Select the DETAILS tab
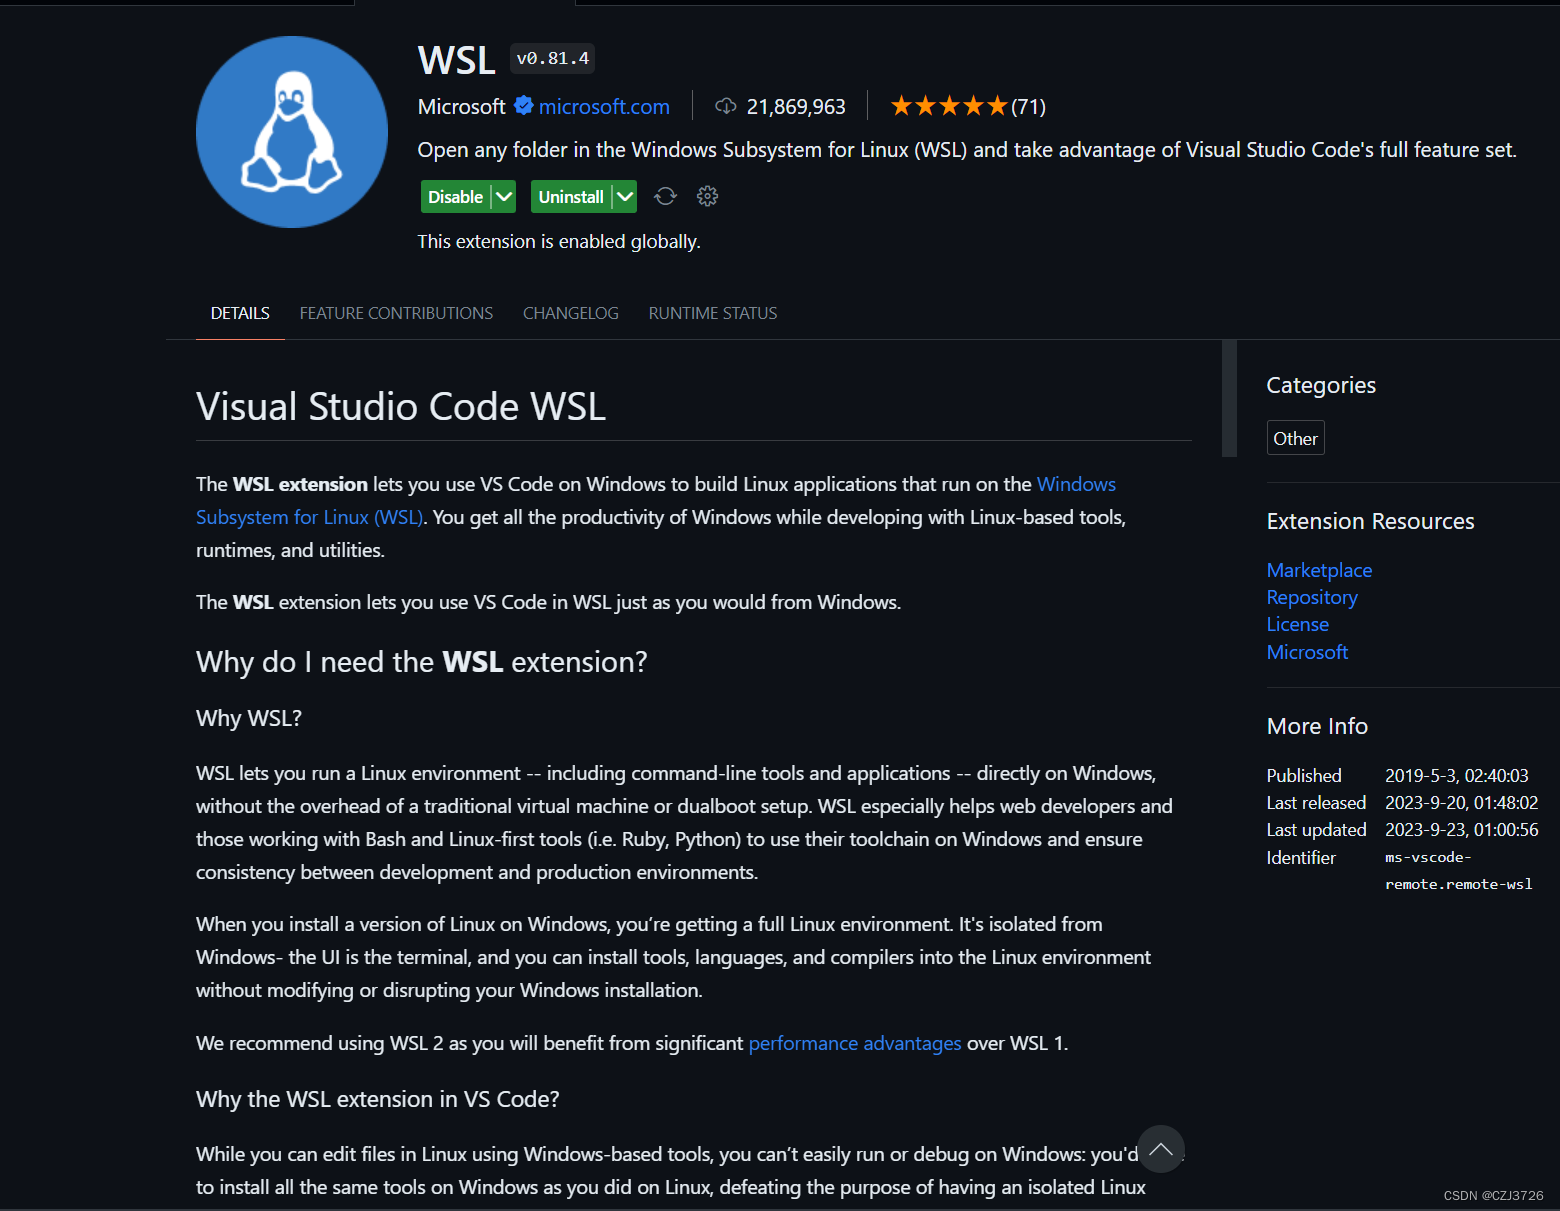1560x1211 pixels. [239, 313]
